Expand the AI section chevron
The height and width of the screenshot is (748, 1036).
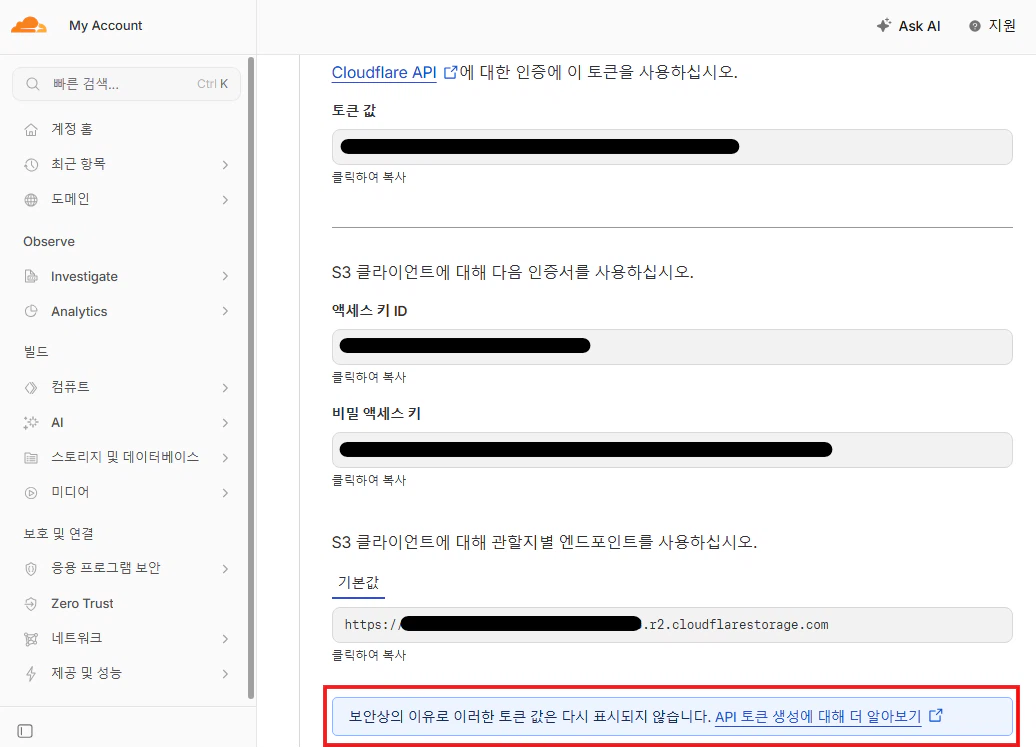225,423
